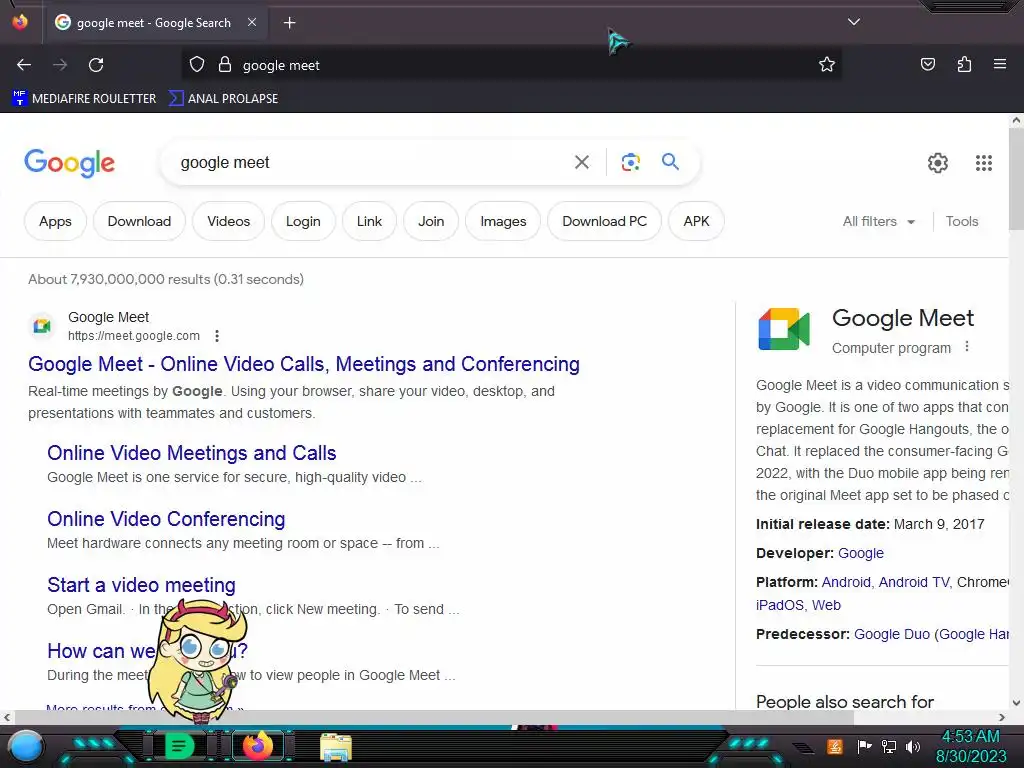Open iPadOS platform link
1024x768 pixels.
pos(779,605)
